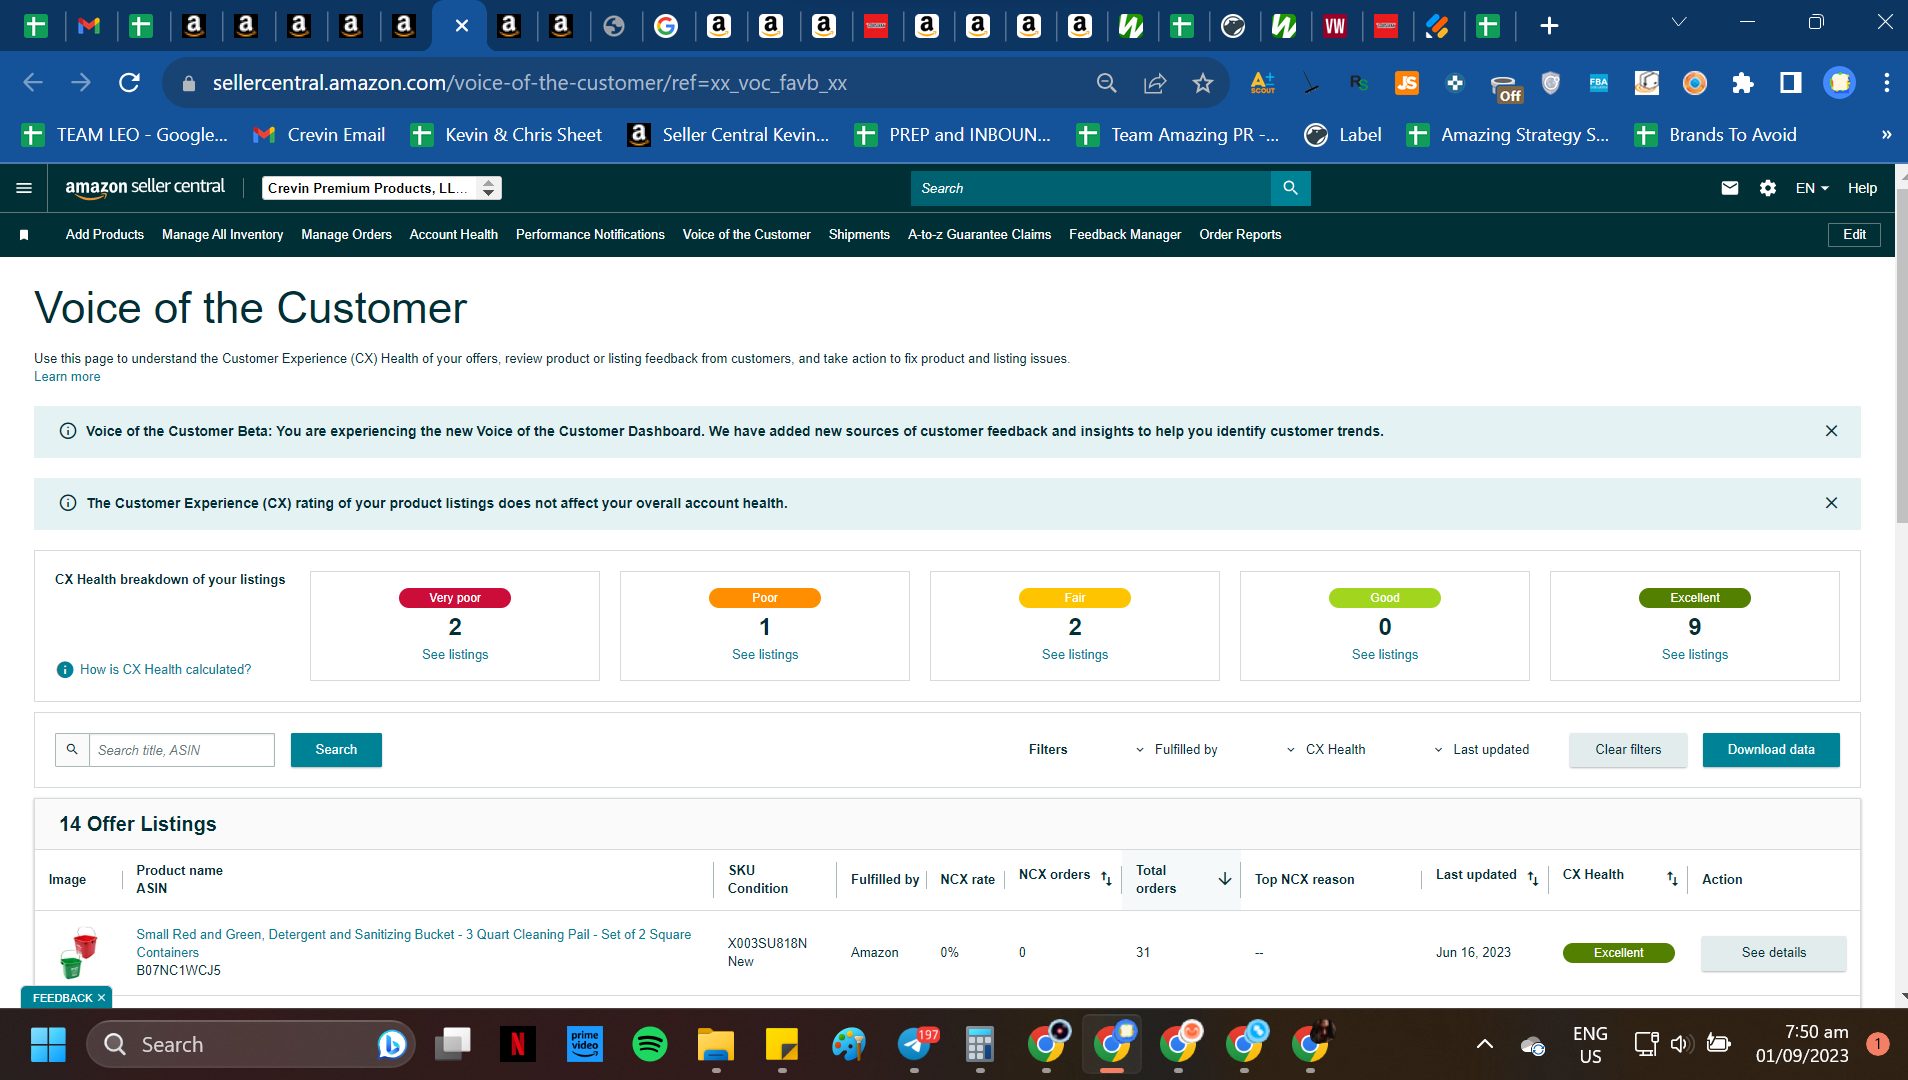Viewport: 1908px width, 1080px height.
Task: Click the magnifier search button in Seller Central
Action: 1290,188
